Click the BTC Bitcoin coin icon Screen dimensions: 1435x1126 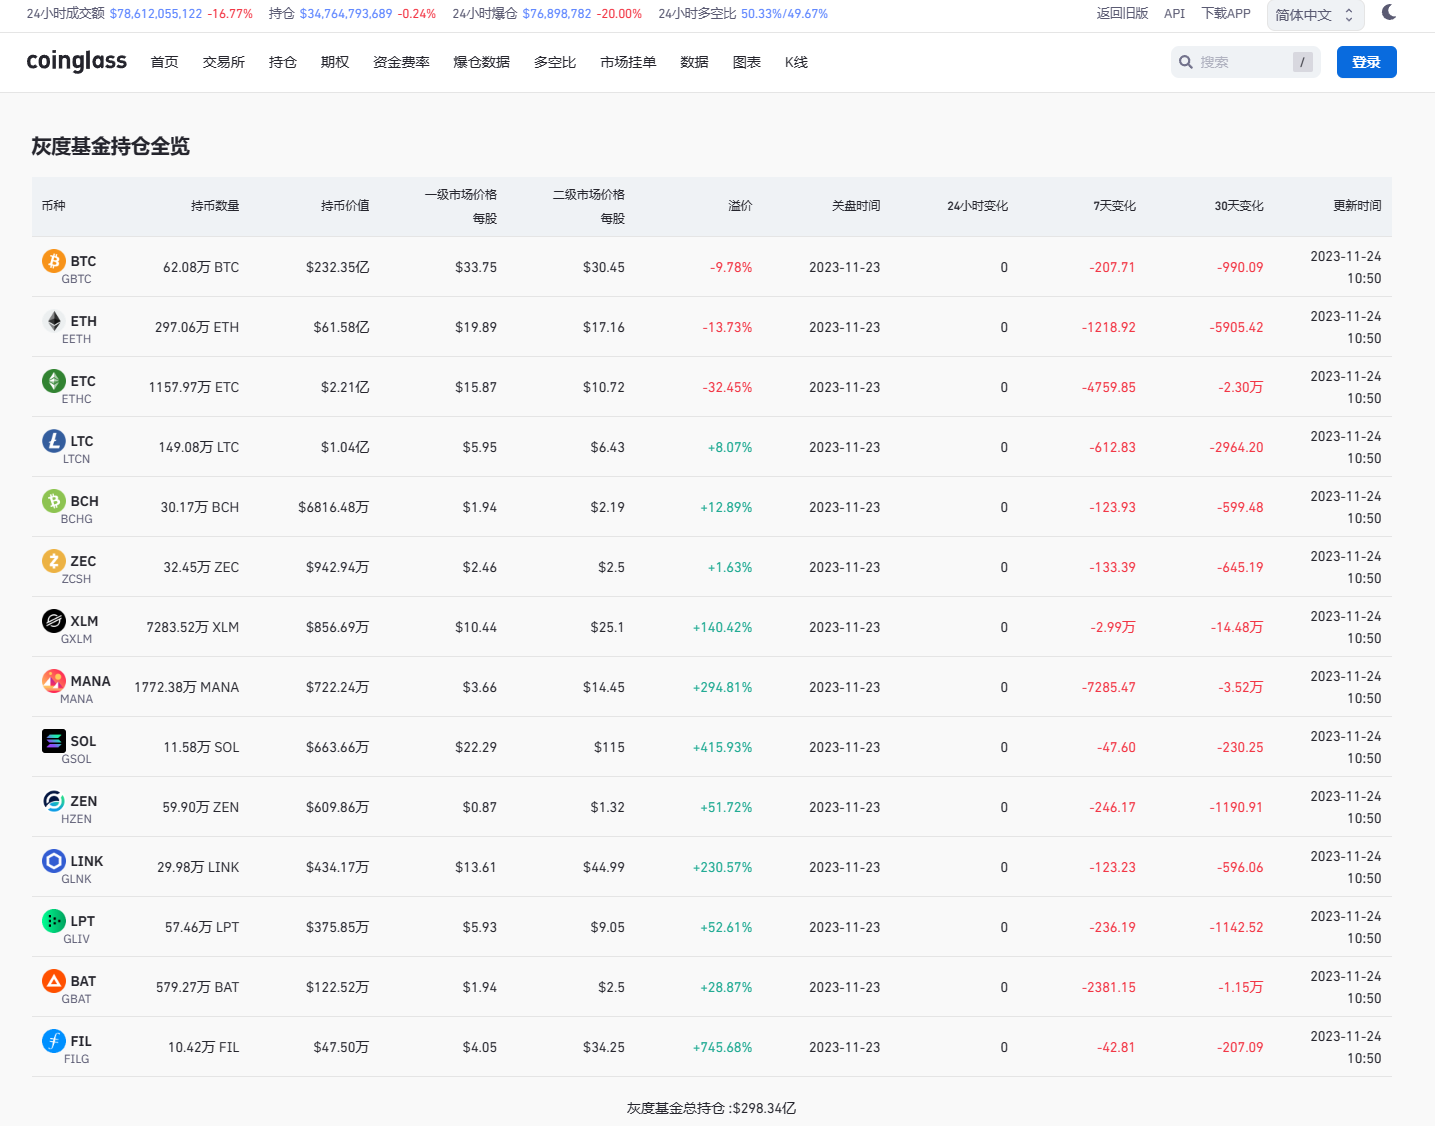tap(53, 261)
